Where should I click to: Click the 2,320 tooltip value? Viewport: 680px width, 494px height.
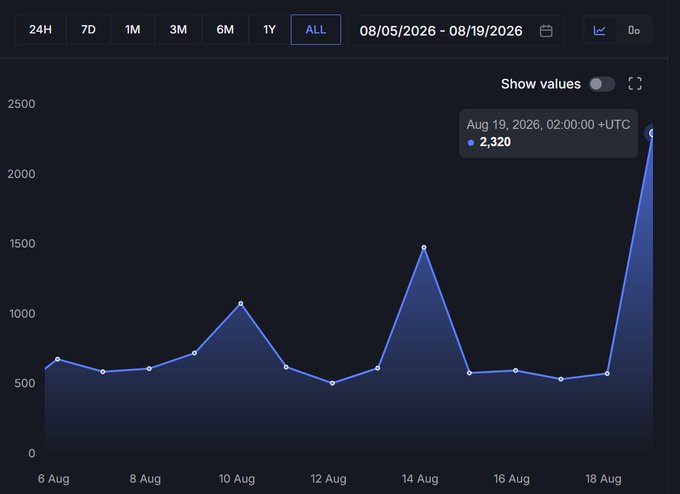pyautogui.click(x=495, y=142)
